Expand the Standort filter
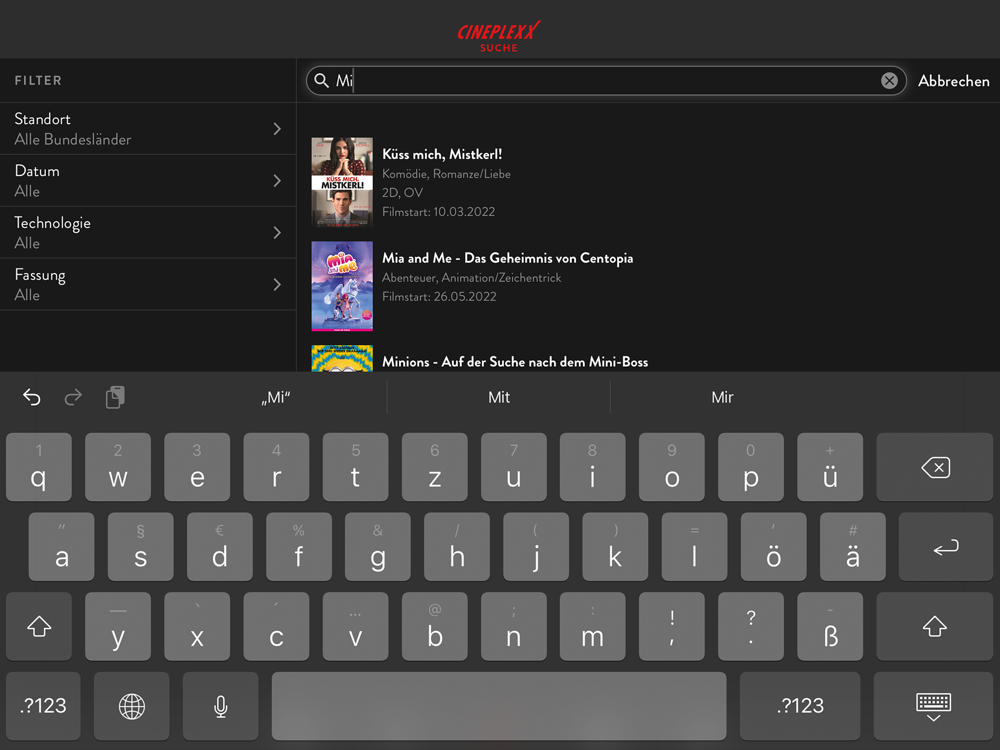Image resolution: width=1000 pixels, height=750 pixels. coord(148,129)
